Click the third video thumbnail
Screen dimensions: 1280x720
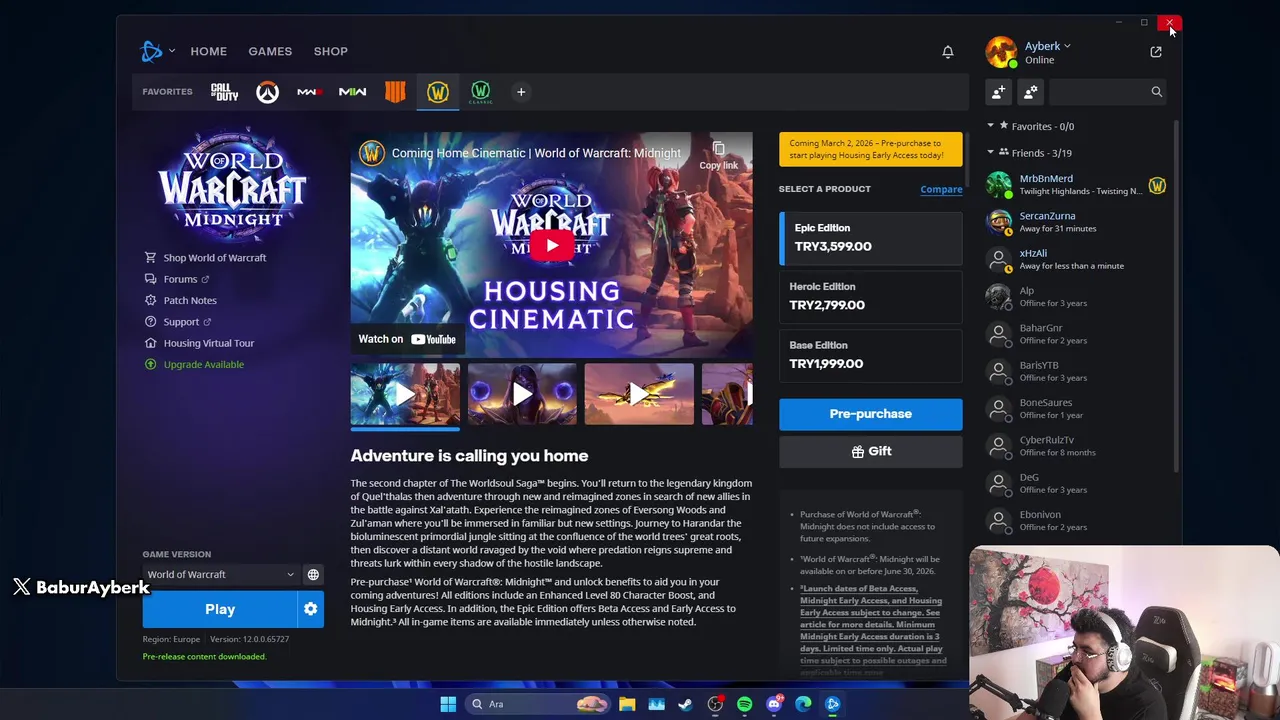pyautogui.click(x=639, y=394)
